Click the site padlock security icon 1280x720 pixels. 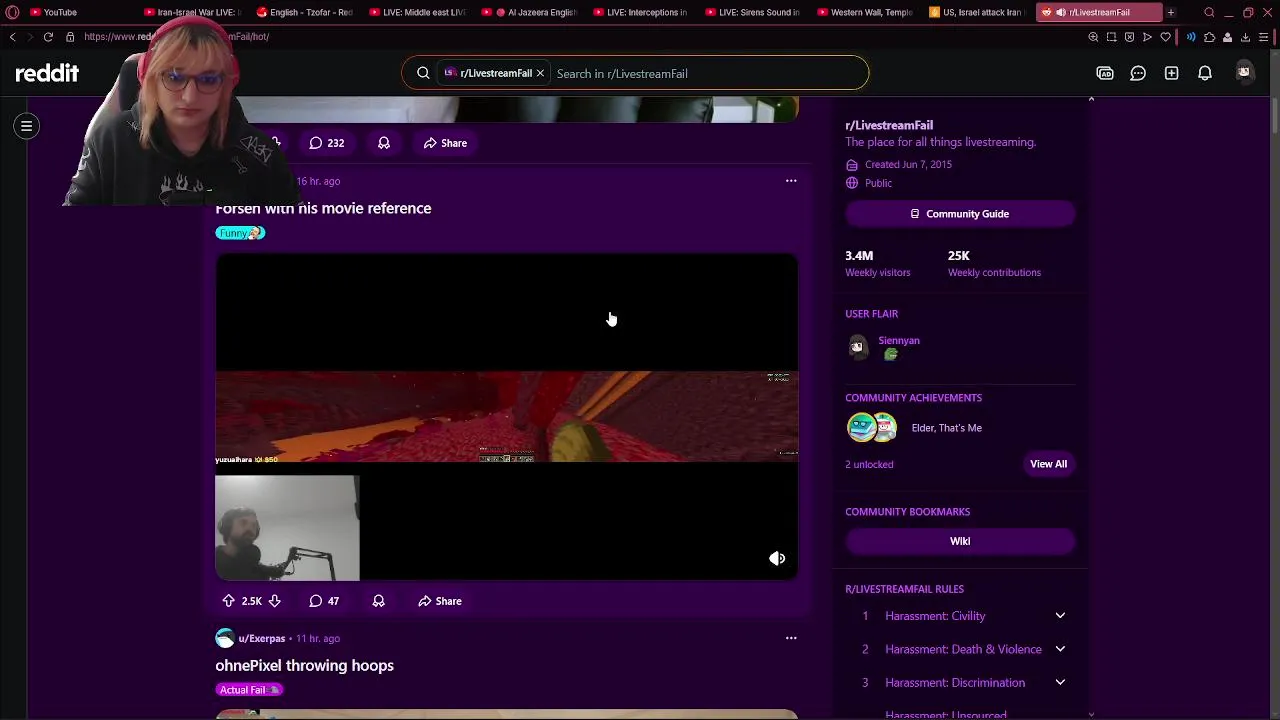coord(70,37)
